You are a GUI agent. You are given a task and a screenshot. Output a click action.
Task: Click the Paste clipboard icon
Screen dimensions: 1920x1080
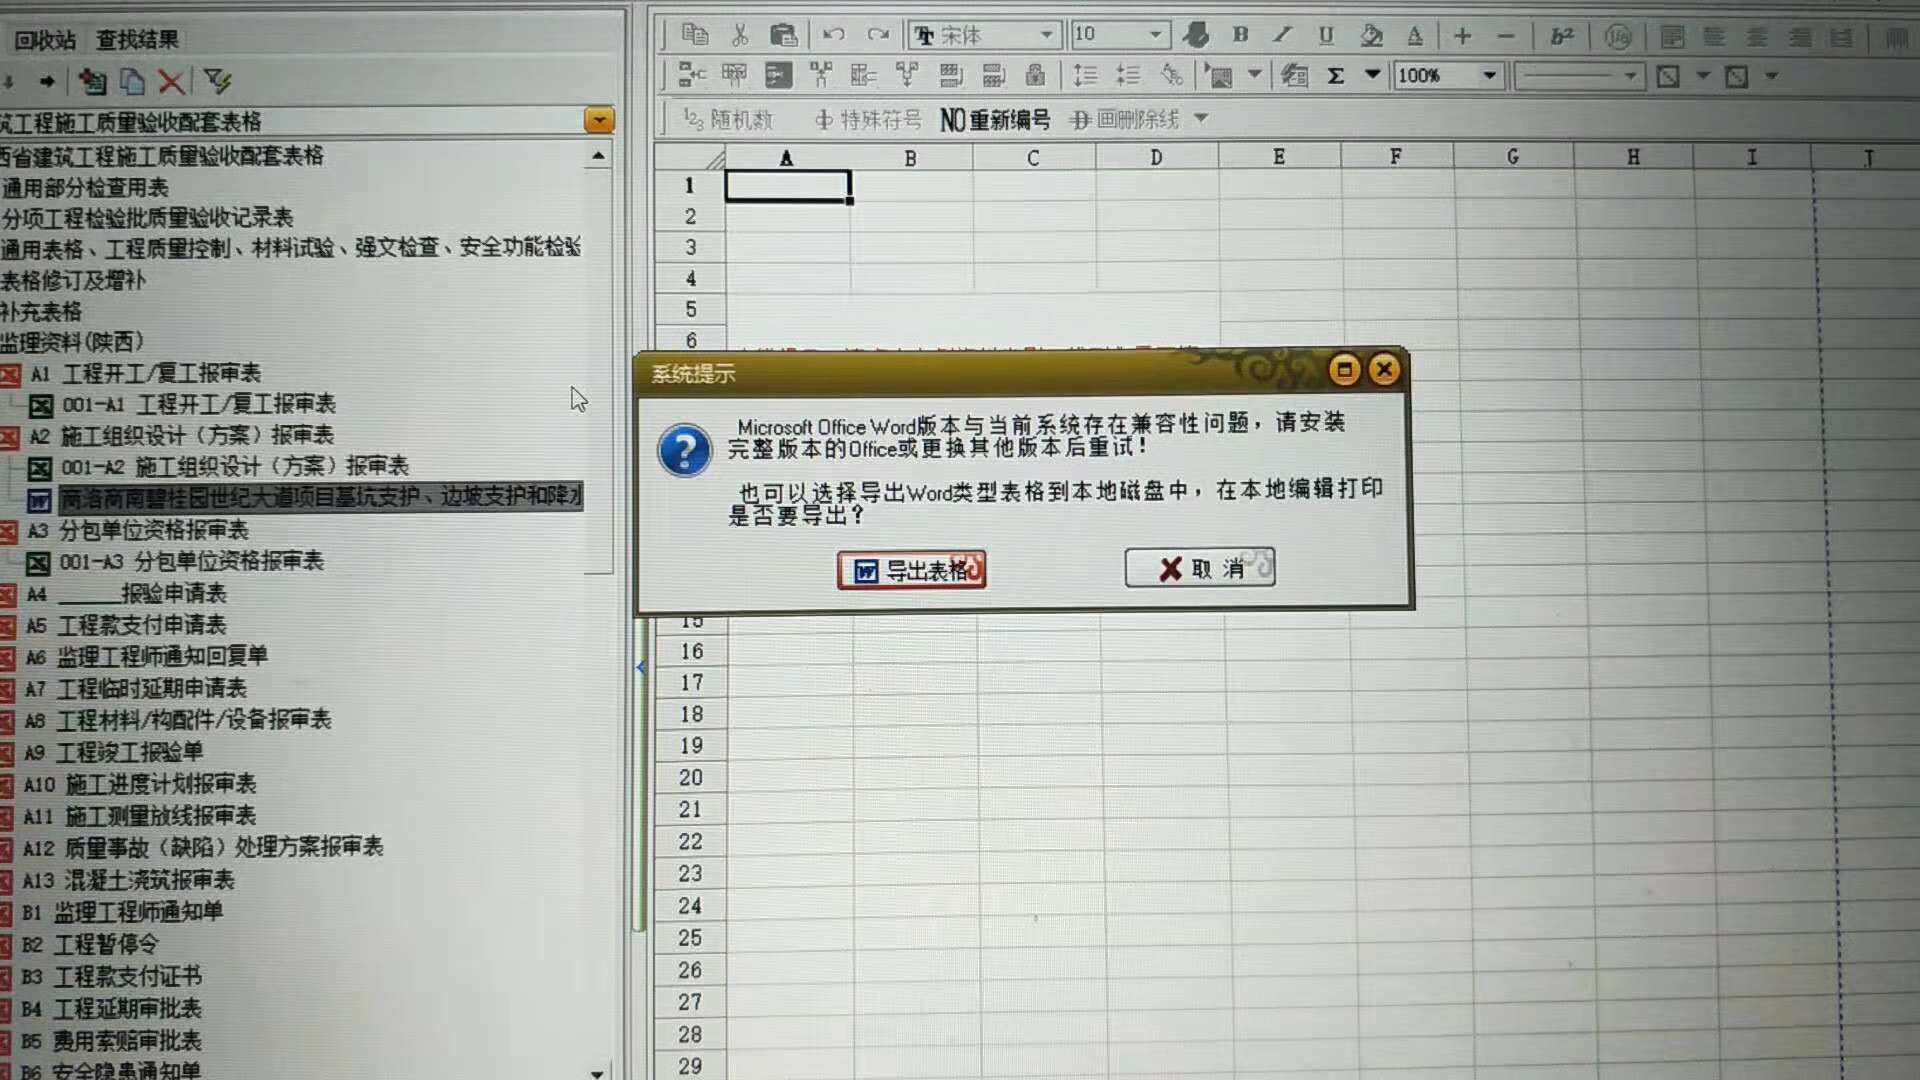(784, 36)
